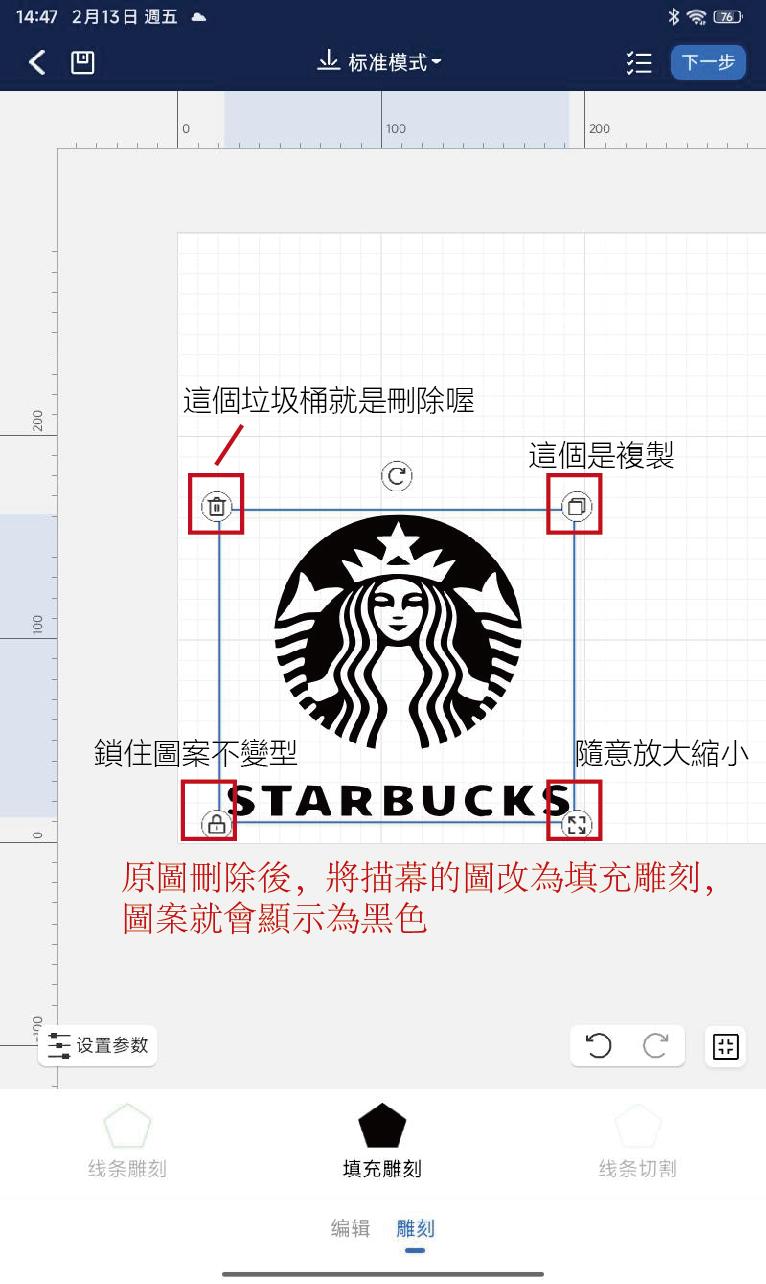The width and height of the screenshot is (766, 1284).
Task: Fit canvas to view icon
Action: click(x=725, y=1047)
